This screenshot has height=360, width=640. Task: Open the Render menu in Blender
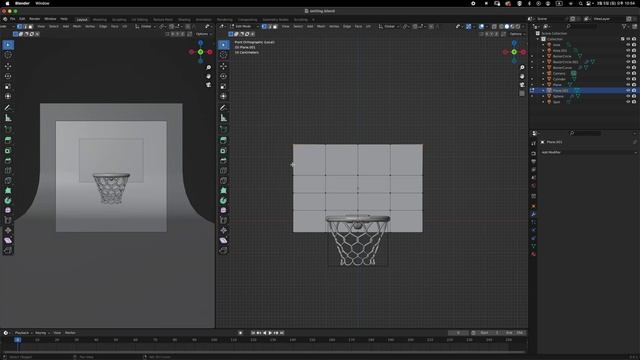point(35,19)
